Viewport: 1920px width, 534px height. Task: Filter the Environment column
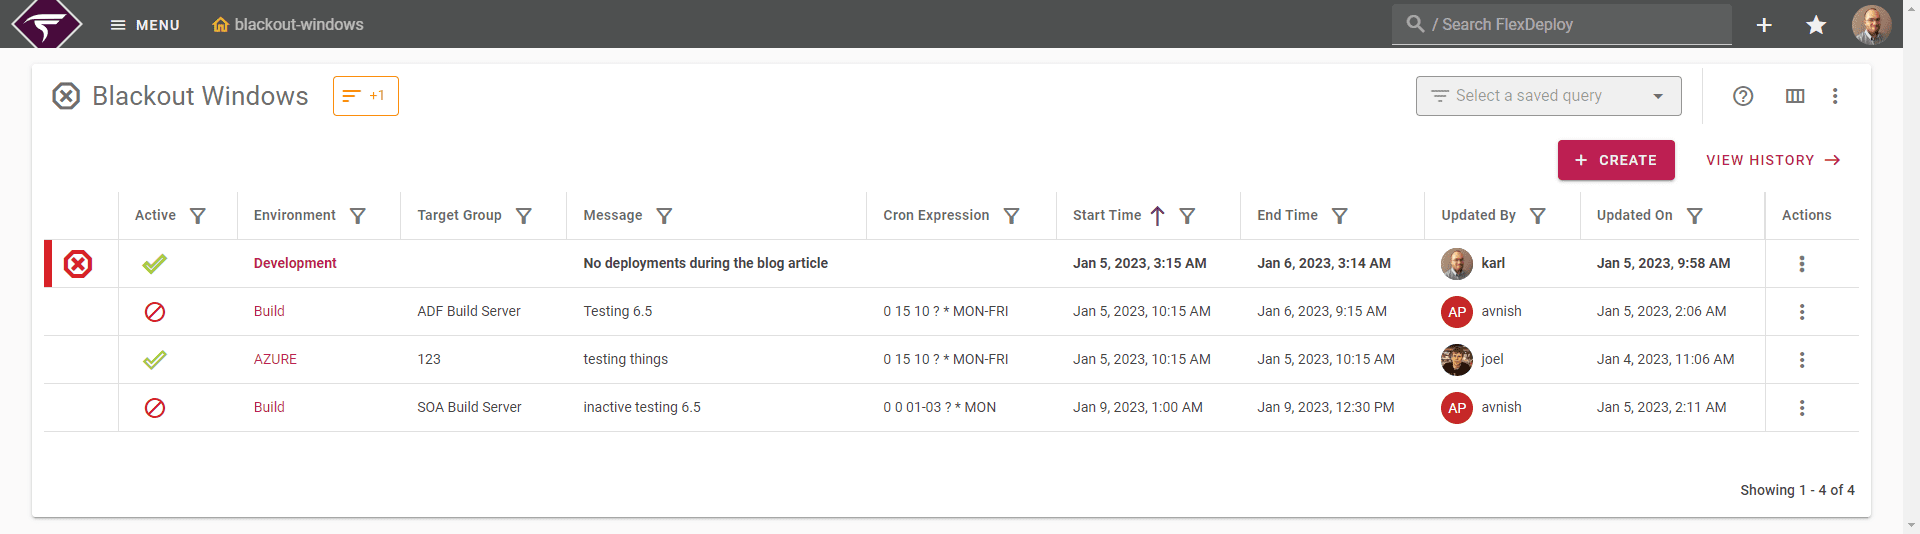(x=358, y=216)
